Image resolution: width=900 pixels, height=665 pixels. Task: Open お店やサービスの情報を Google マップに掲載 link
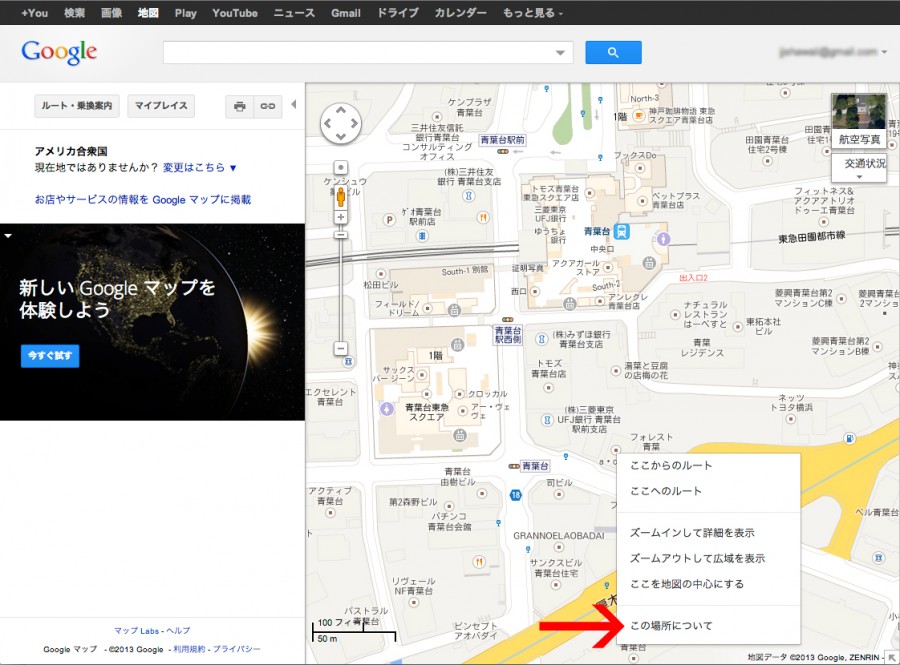point(143,200)
